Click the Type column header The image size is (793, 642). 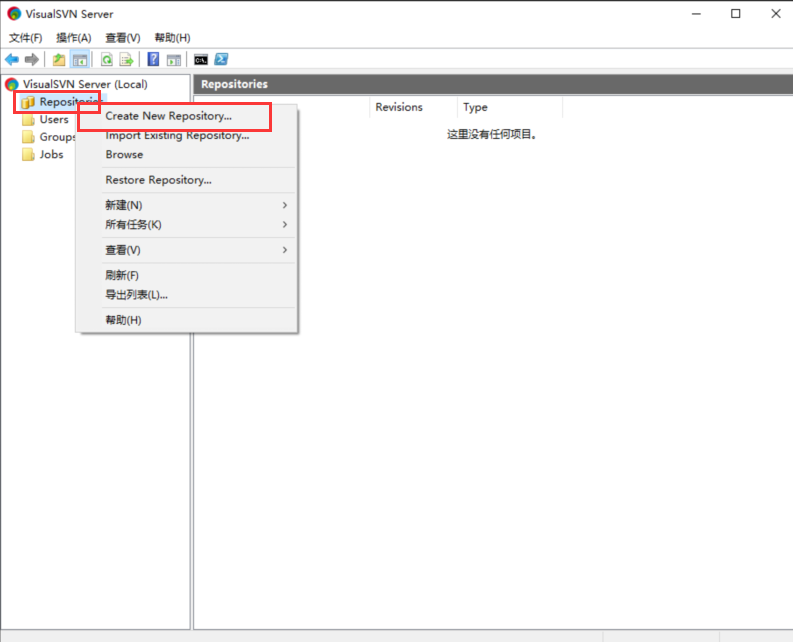point(475,107)
